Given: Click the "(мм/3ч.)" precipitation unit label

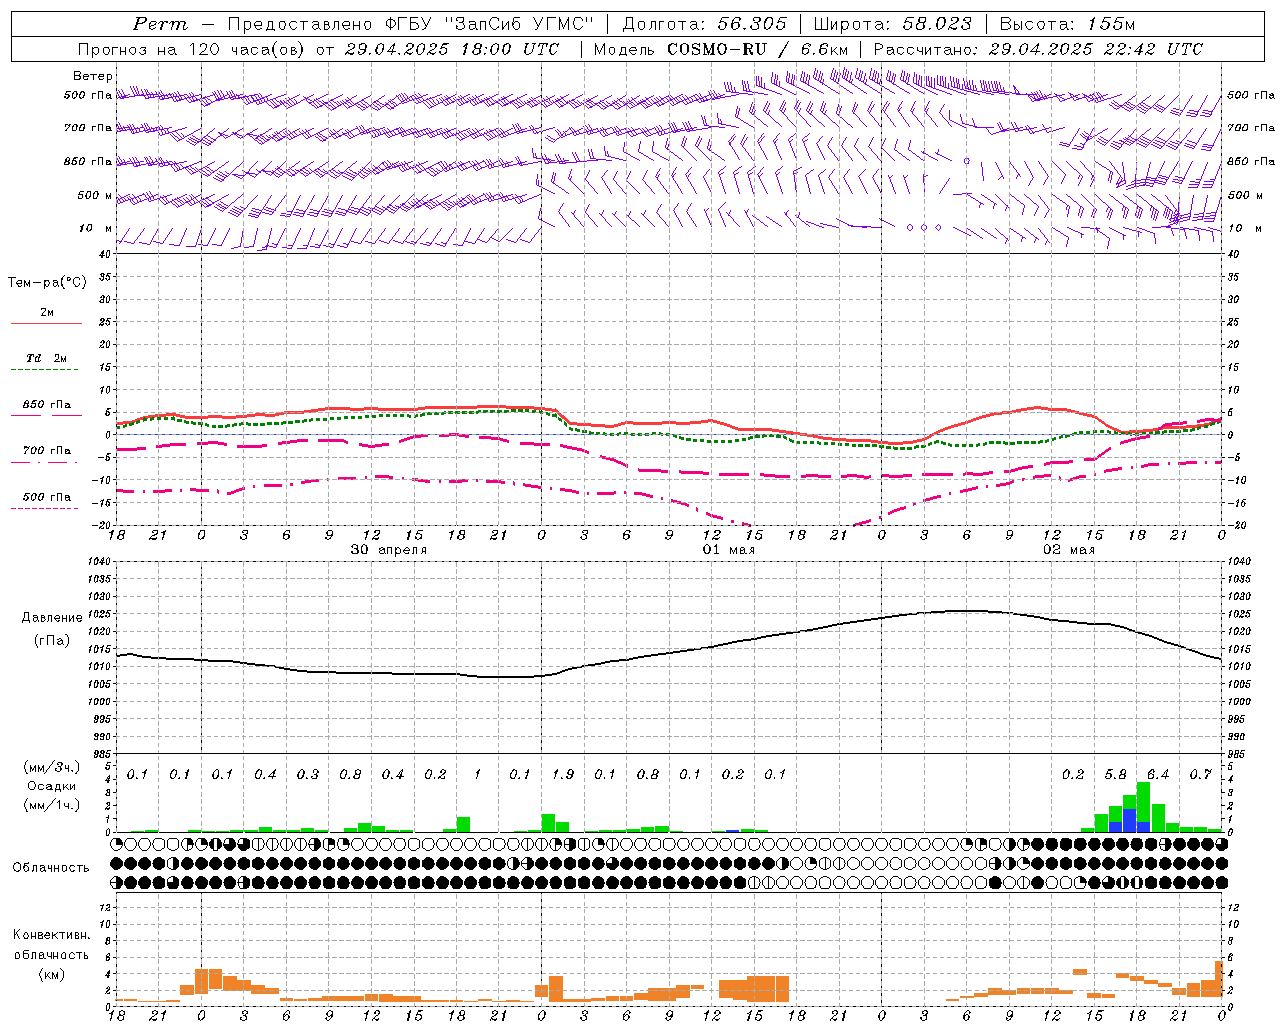Looking at the screenshot, I should click(x=50, y=767).
